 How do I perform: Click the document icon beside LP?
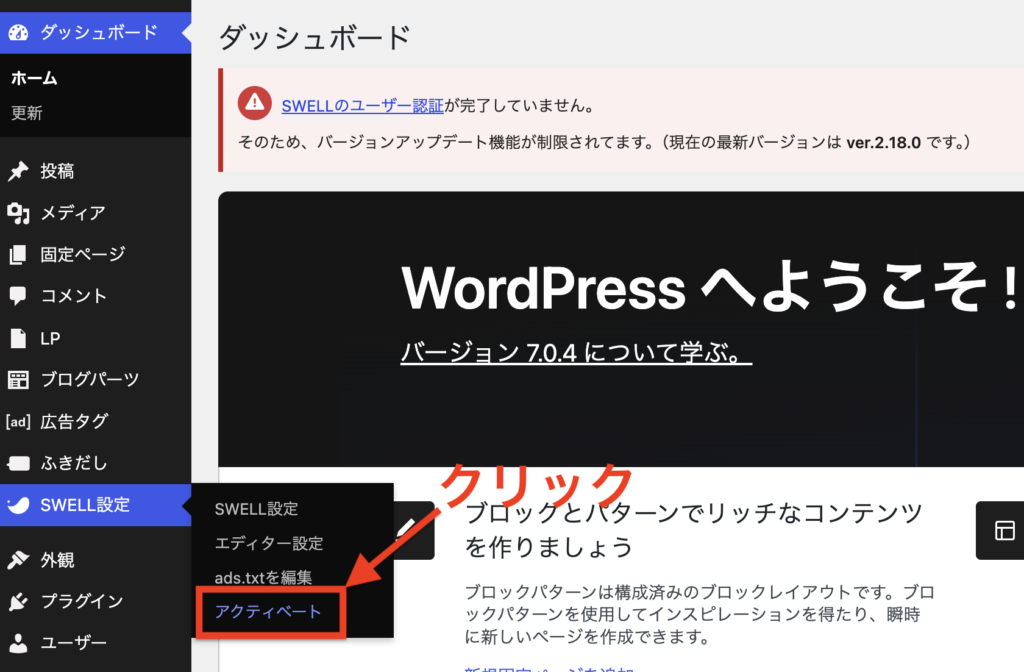[18, 338]
